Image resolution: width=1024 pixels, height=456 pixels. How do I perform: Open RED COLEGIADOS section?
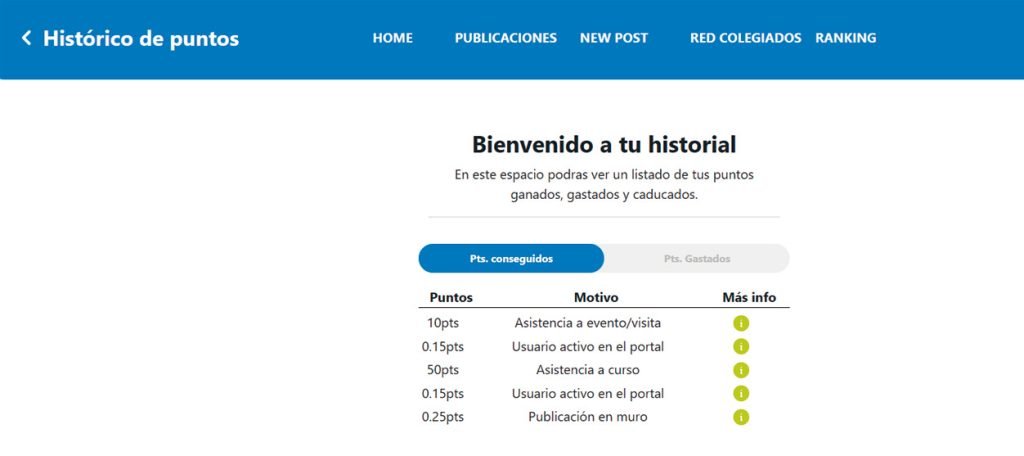coord(745,38)
